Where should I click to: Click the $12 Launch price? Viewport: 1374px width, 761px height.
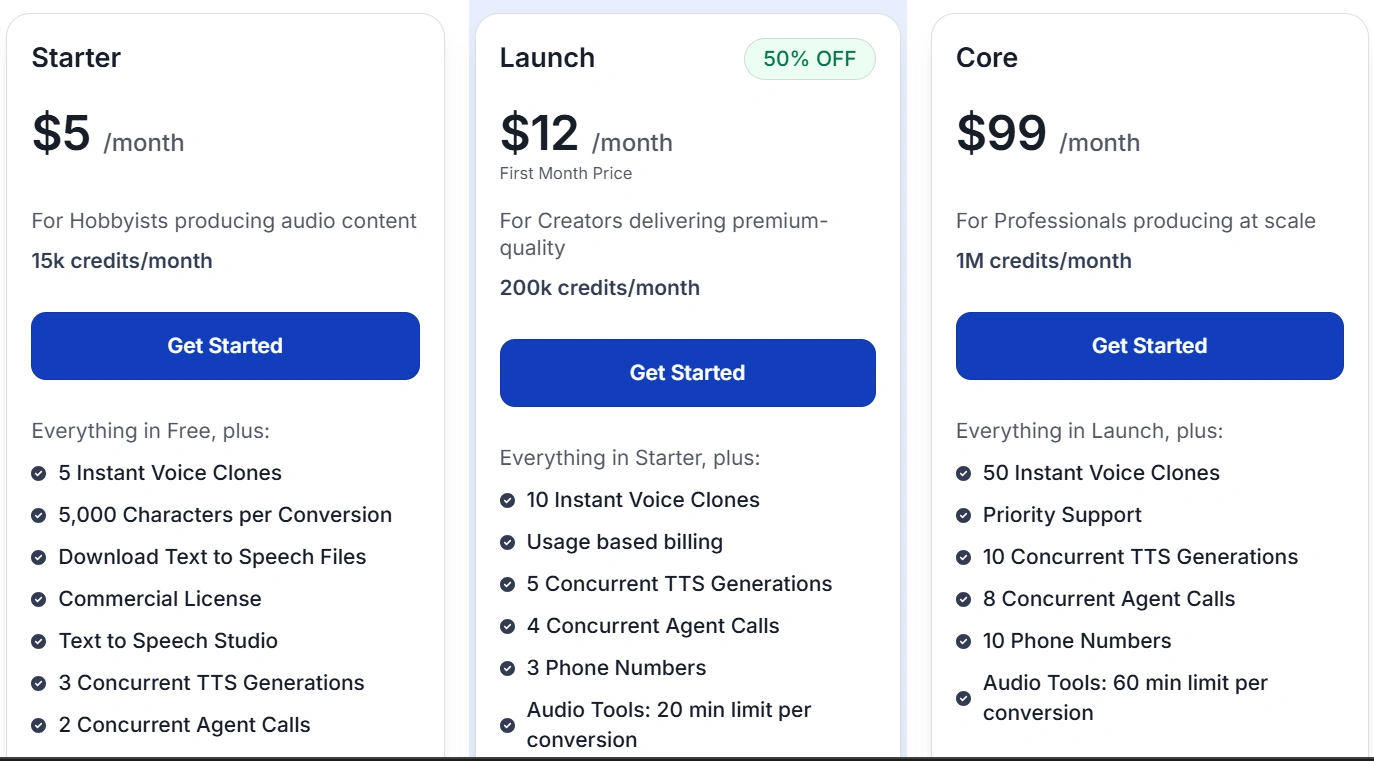coord(539,134)
